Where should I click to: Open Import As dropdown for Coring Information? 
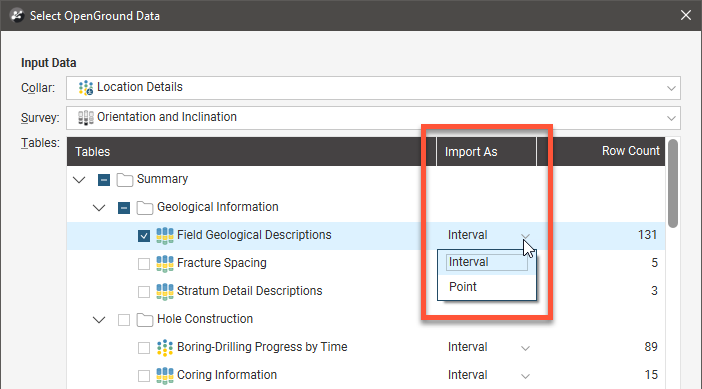(x=525, y=376)
